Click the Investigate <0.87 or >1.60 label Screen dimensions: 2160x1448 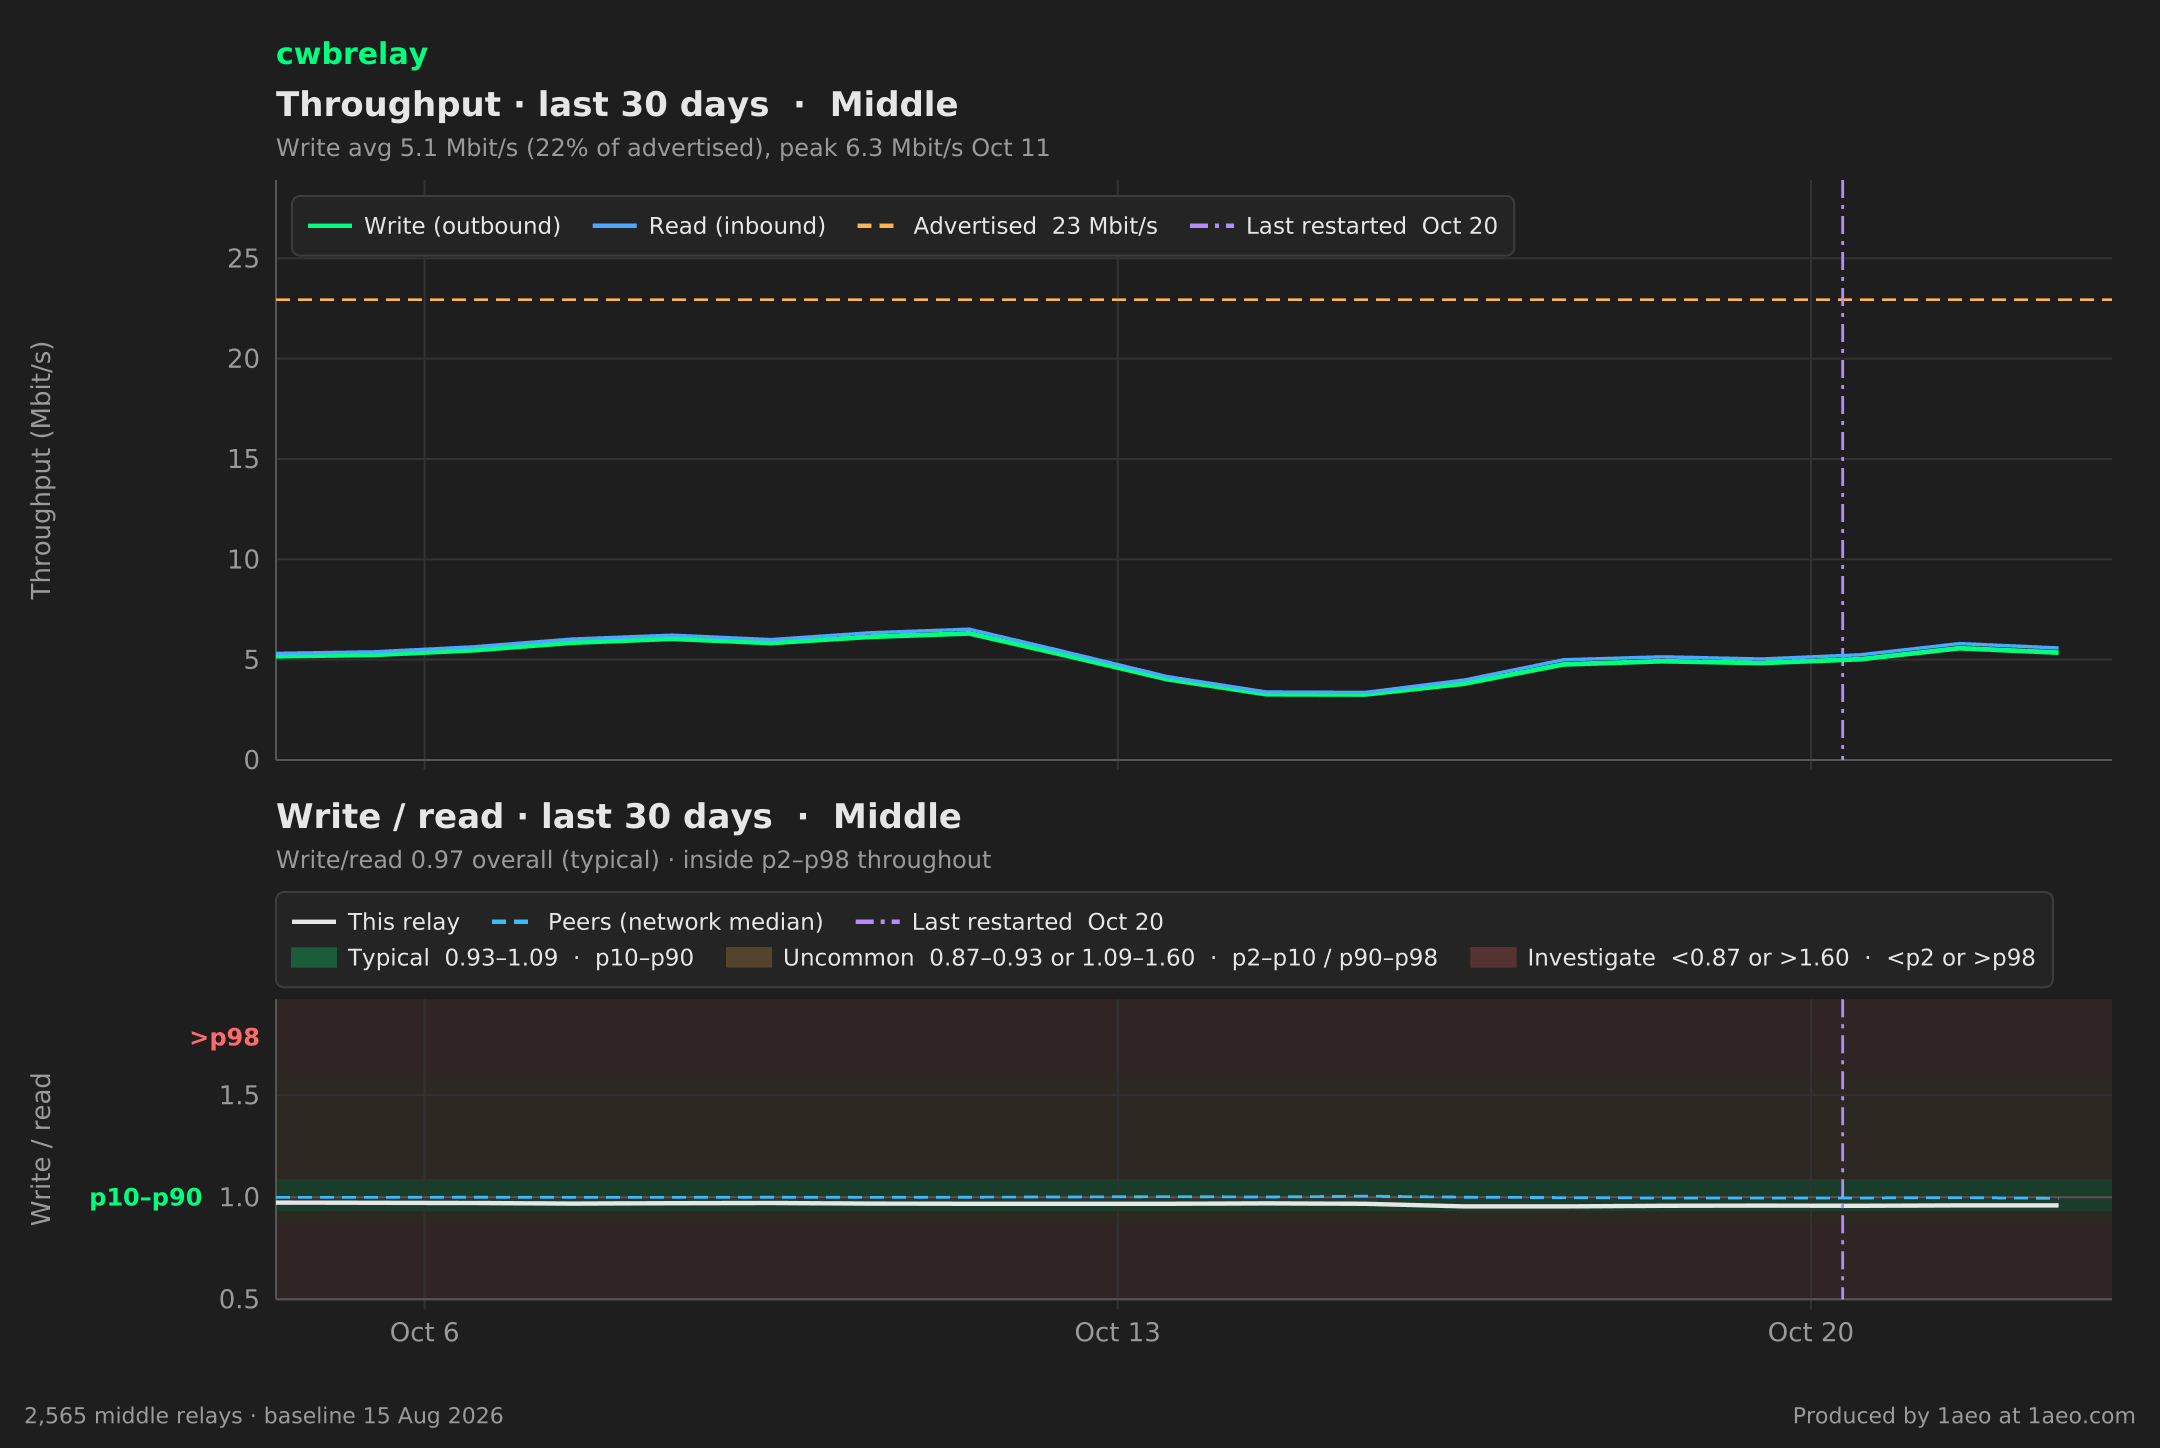click(x=1781, y=958)
